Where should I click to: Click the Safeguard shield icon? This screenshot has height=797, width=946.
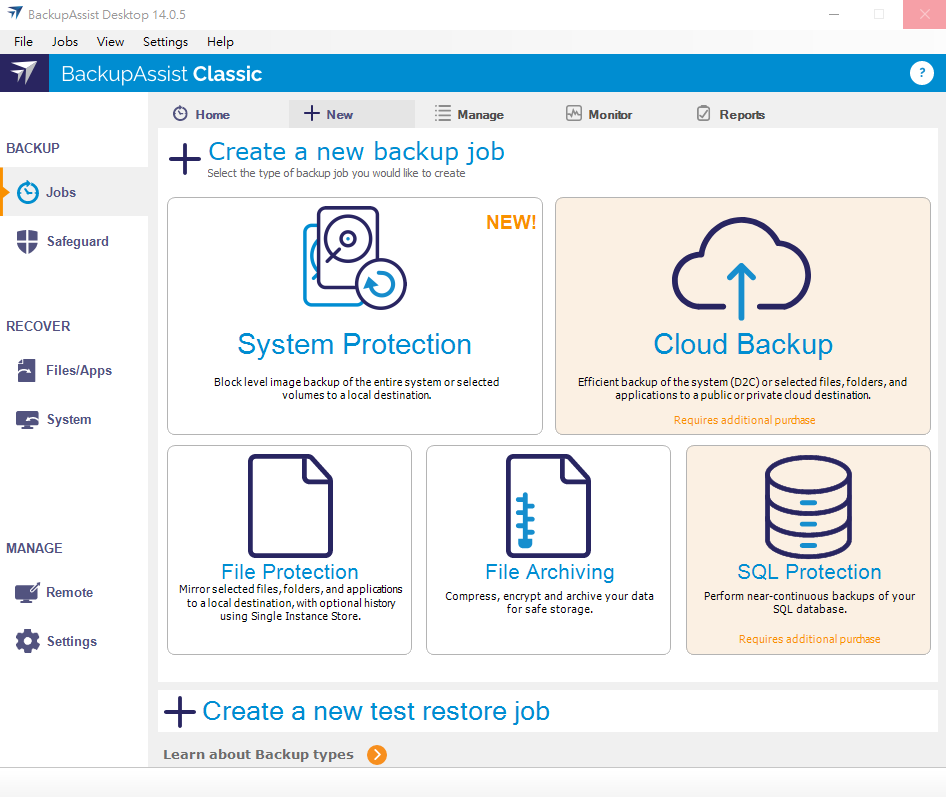tap(27, 242)
